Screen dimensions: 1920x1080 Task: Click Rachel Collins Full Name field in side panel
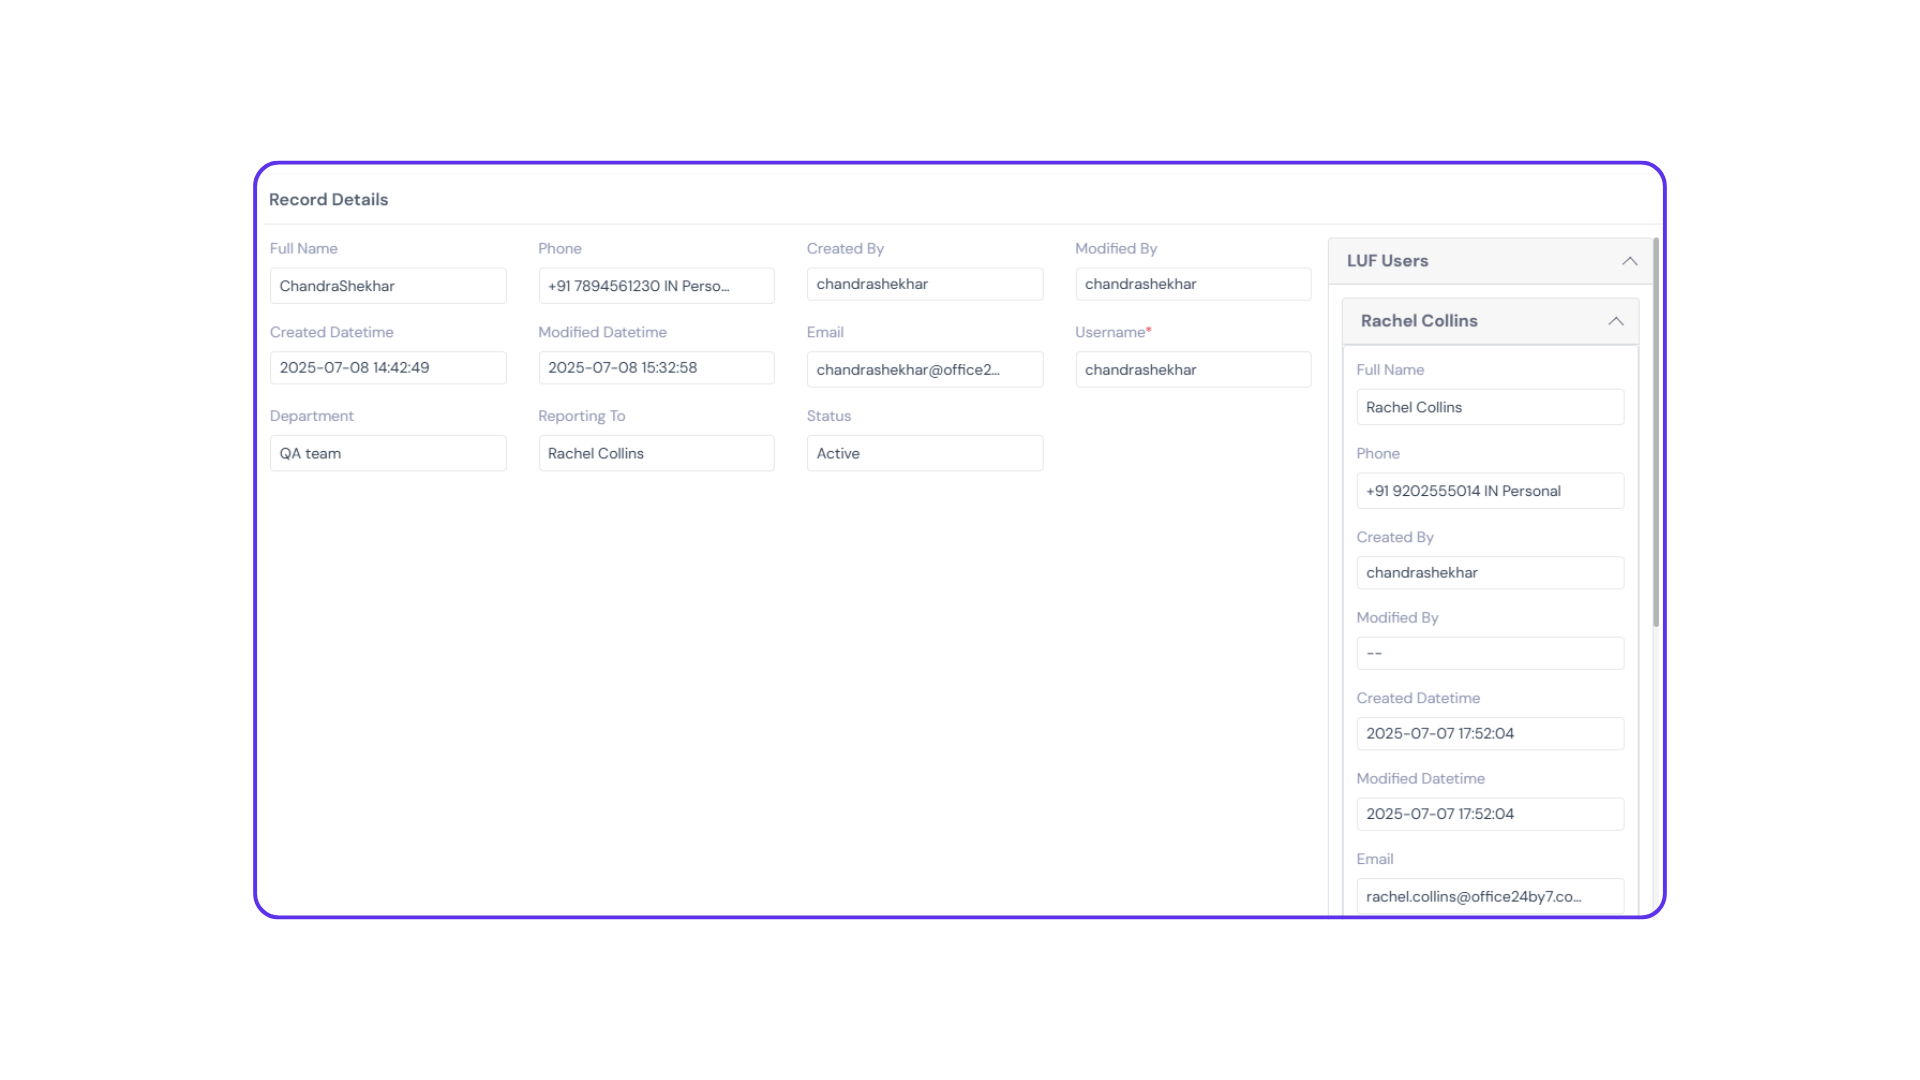[1489, 407]
